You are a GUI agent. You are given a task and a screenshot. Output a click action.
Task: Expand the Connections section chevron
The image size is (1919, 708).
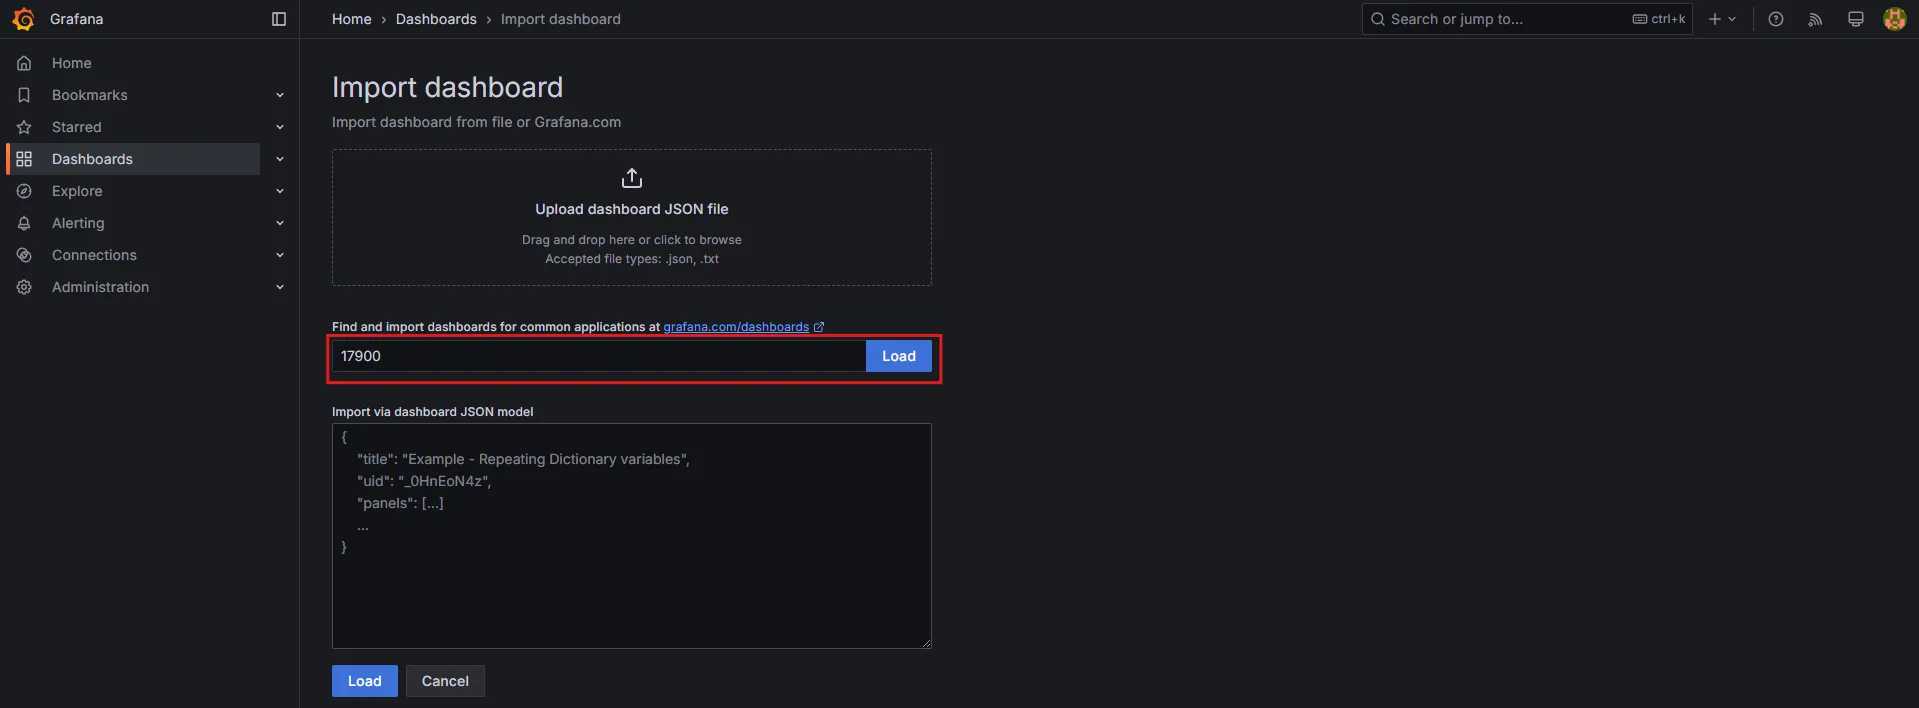(280, 255)
